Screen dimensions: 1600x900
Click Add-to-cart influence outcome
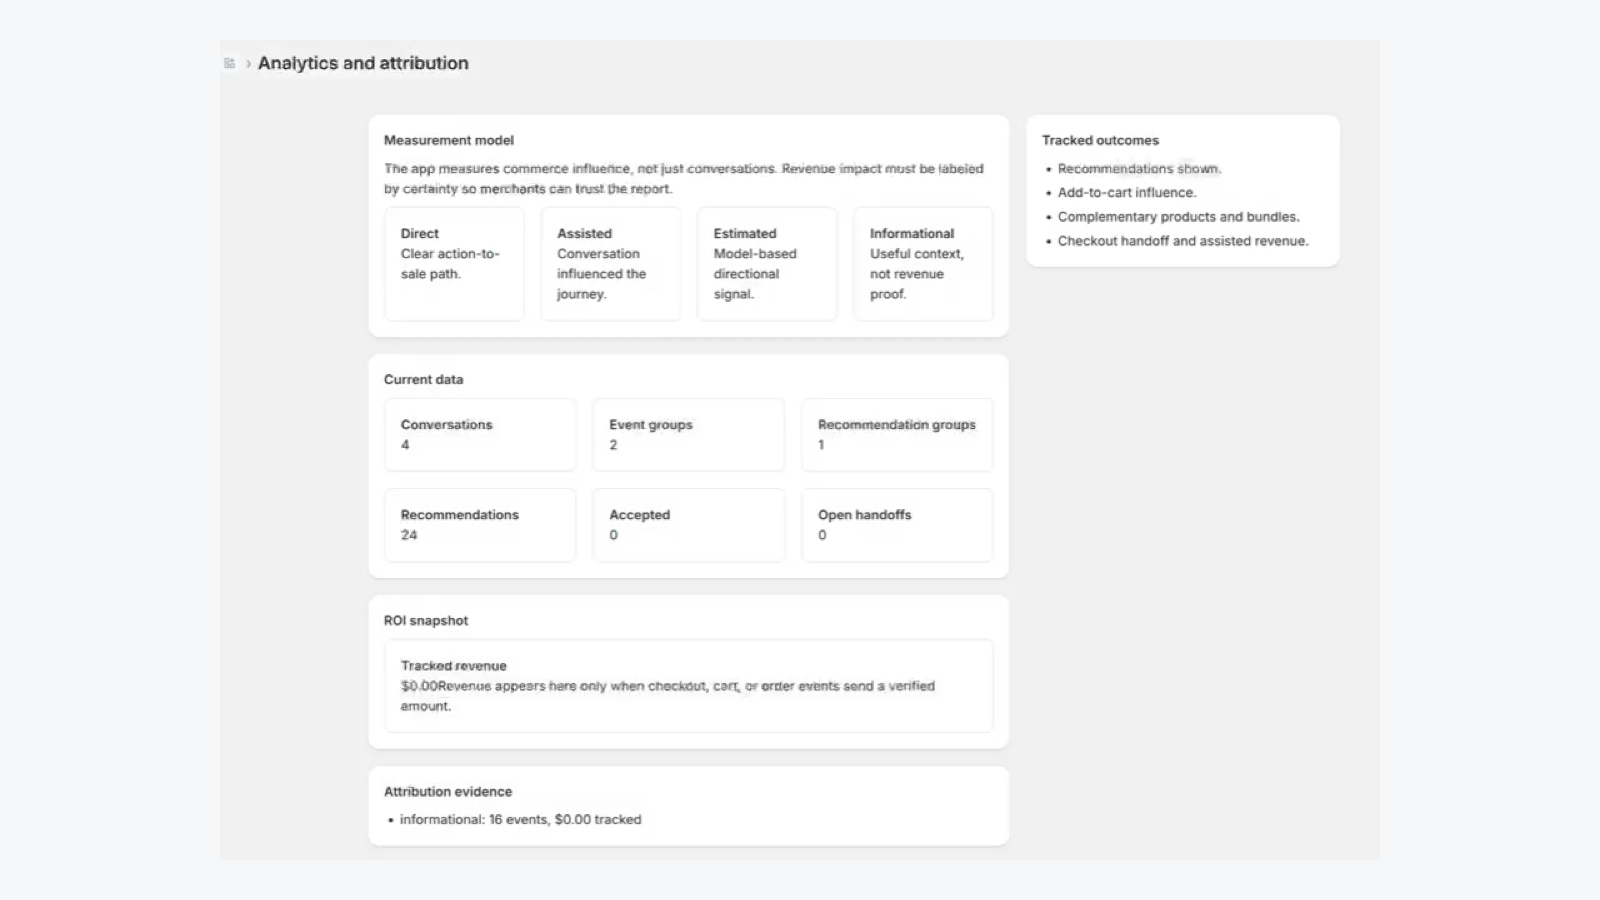click(1127, 193)
